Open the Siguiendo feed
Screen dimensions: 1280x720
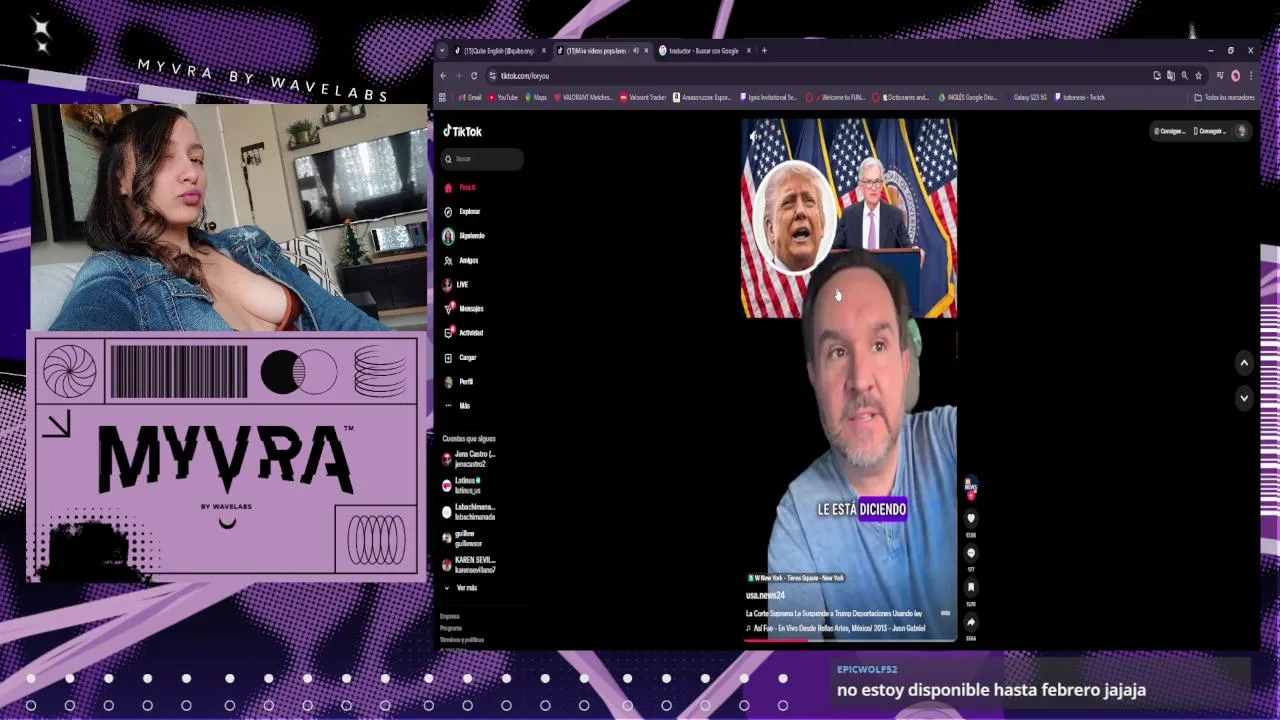pos(464,236)
